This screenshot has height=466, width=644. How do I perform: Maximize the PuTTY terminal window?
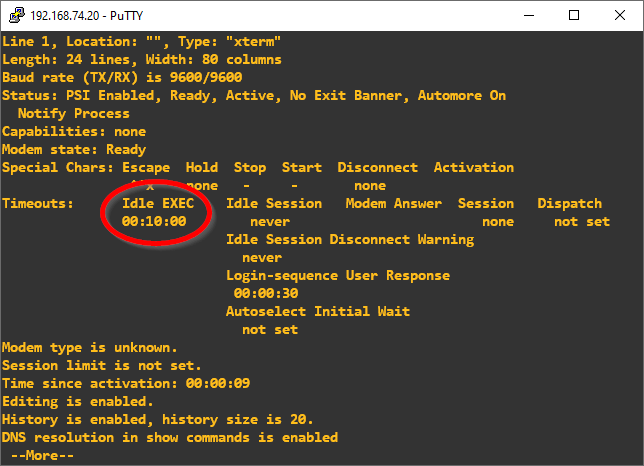pyautogui.click(x=574, y=15)
